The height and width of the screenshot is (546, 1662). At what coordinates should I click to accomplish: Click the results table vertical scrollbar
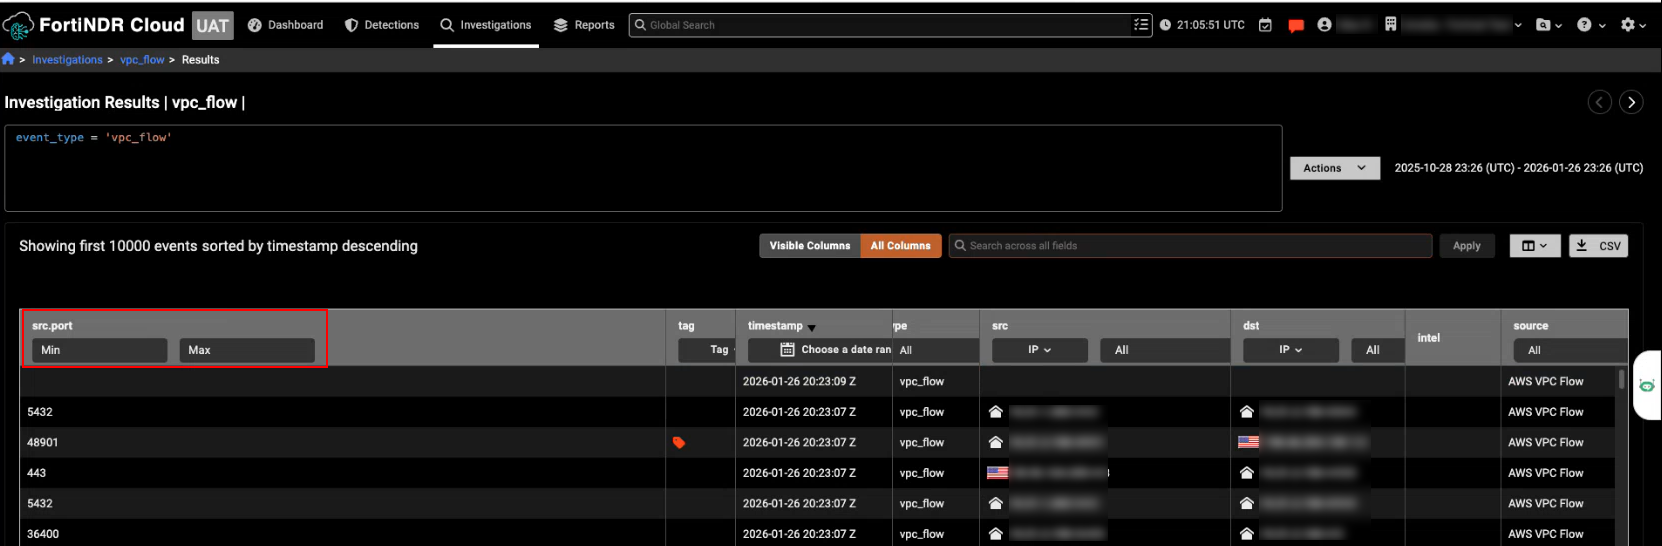click(x=1621, y=379)
